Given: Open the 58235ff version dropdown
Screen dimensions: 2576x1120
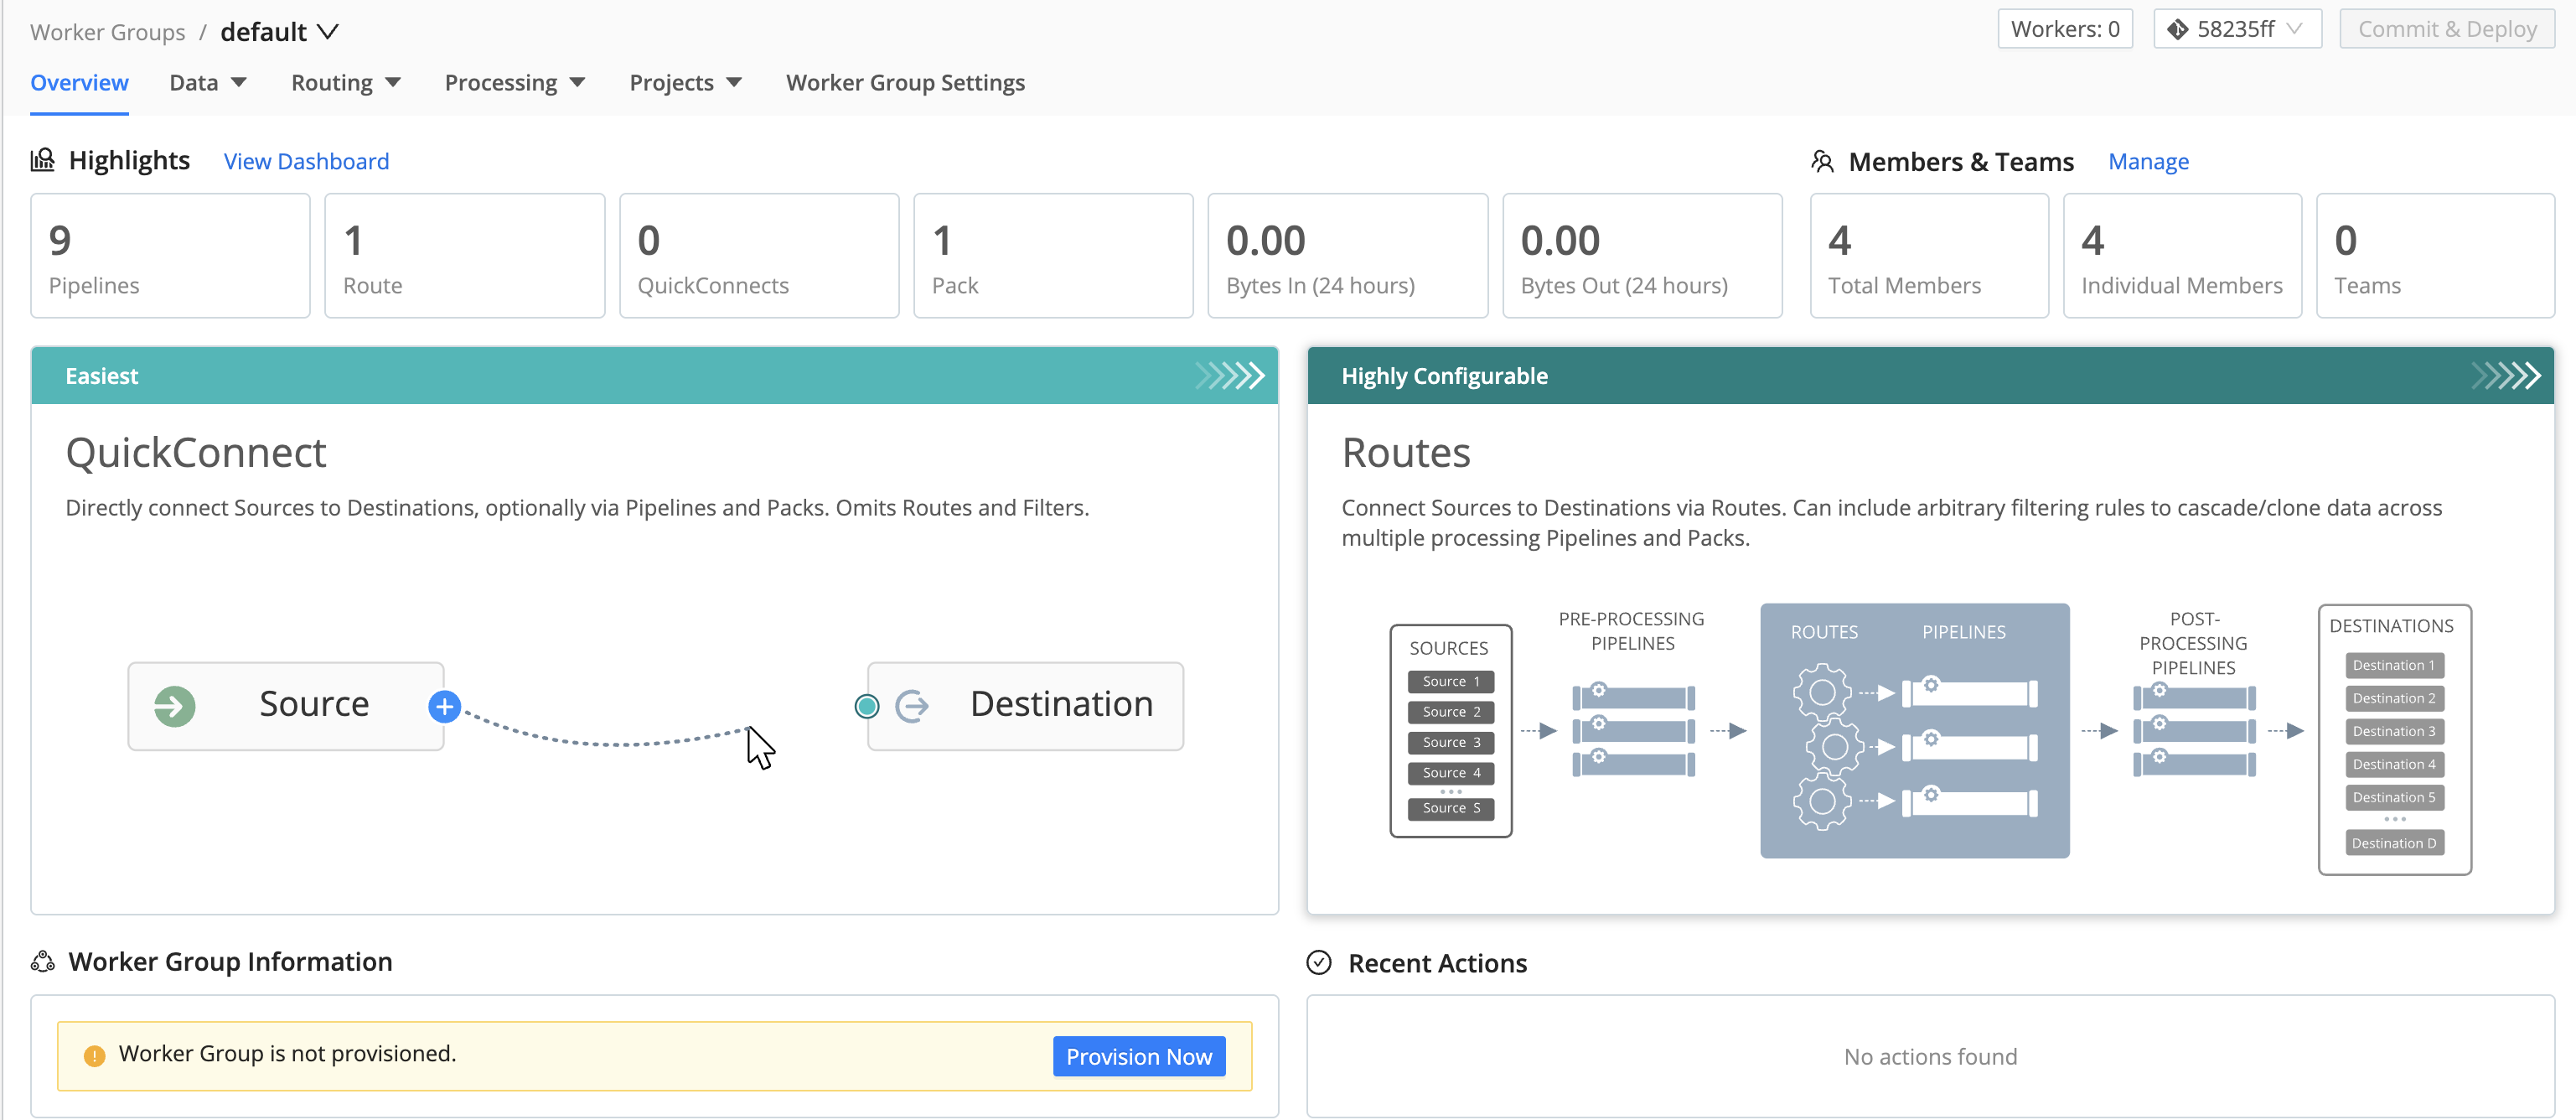Looking at the screenshot, I should point(2236,29).
